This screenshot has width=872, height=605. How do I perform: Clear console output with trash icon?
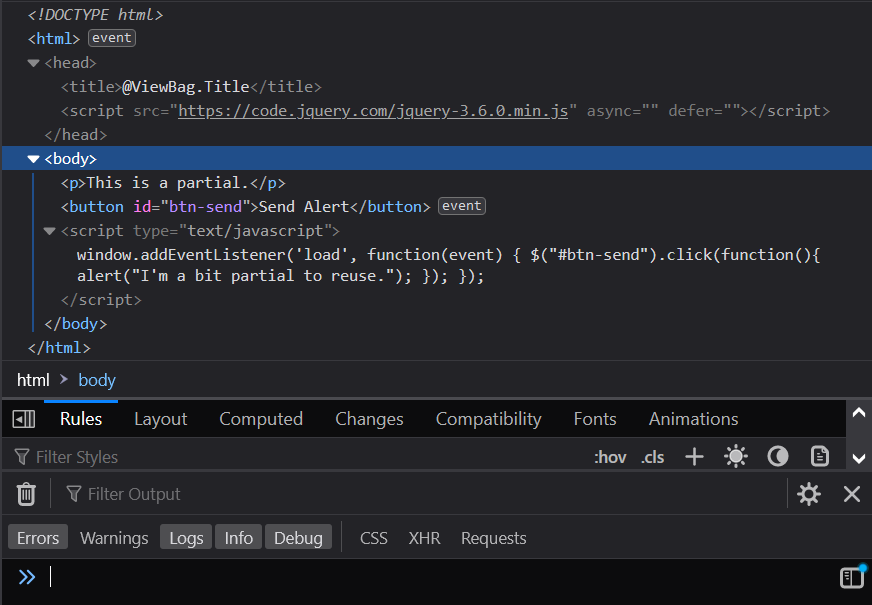26,494
